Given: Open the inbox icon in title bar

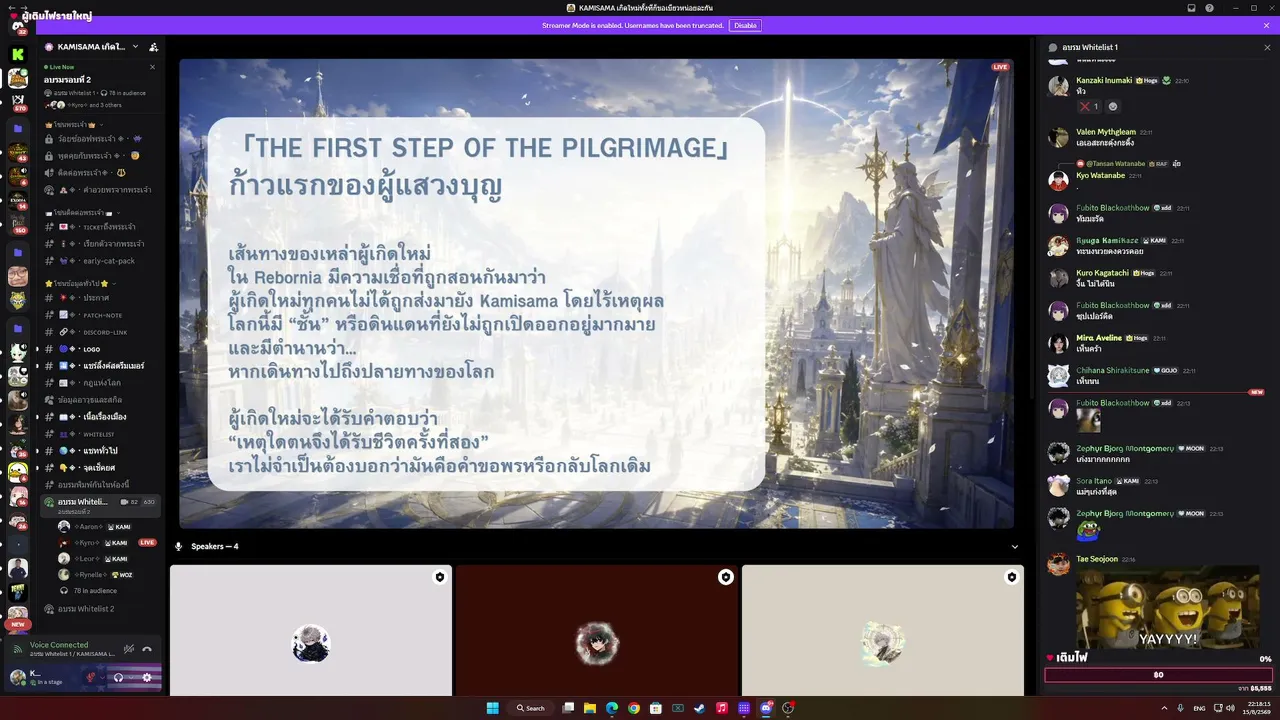Looking at the screenshot, I should coord(1191,8).
